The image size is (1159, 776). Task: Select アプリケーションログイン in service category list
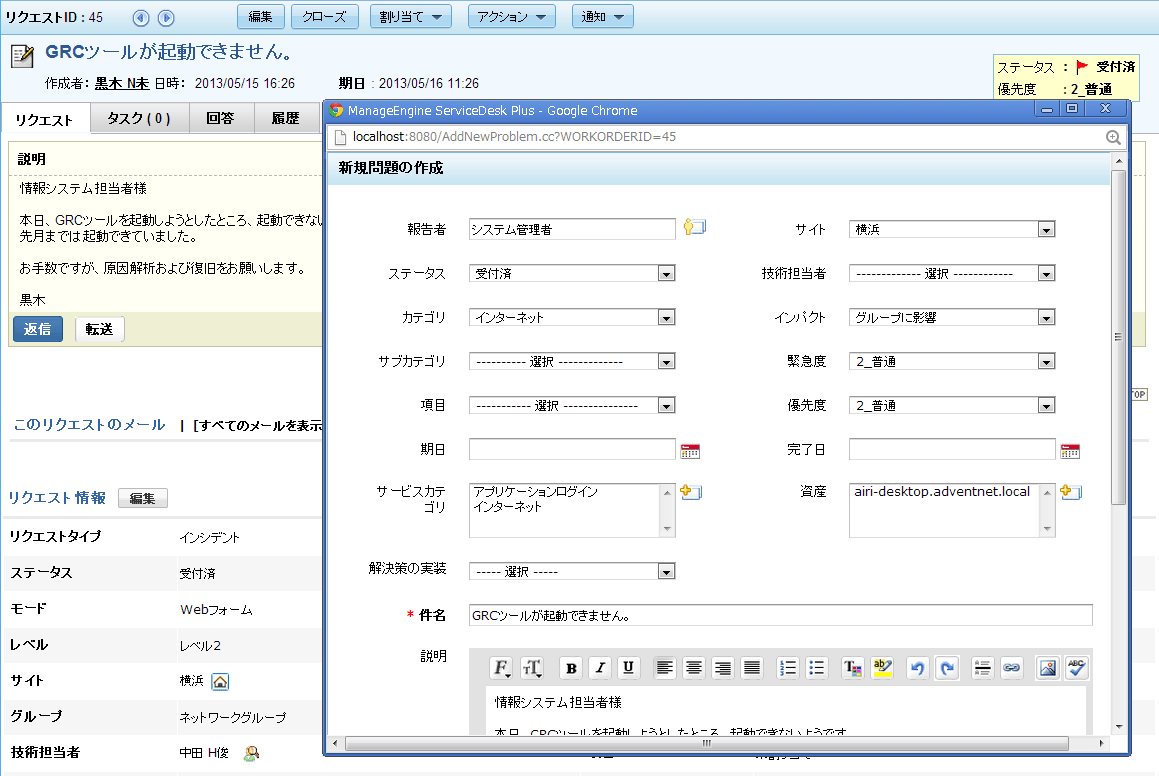pos(536,491)
